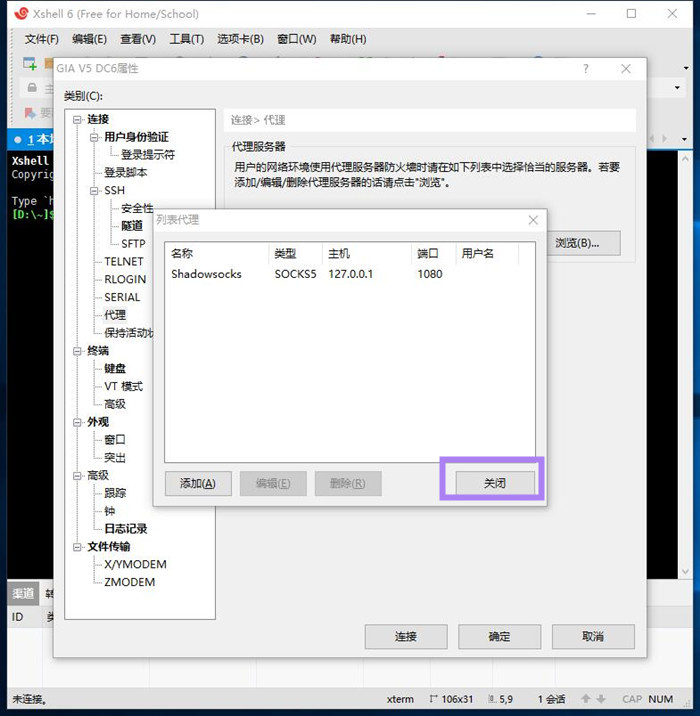The height and width of the screenshot is (716, 700).
Task: Click the 连接 button at dialog bottom
Action: [405, 636]
